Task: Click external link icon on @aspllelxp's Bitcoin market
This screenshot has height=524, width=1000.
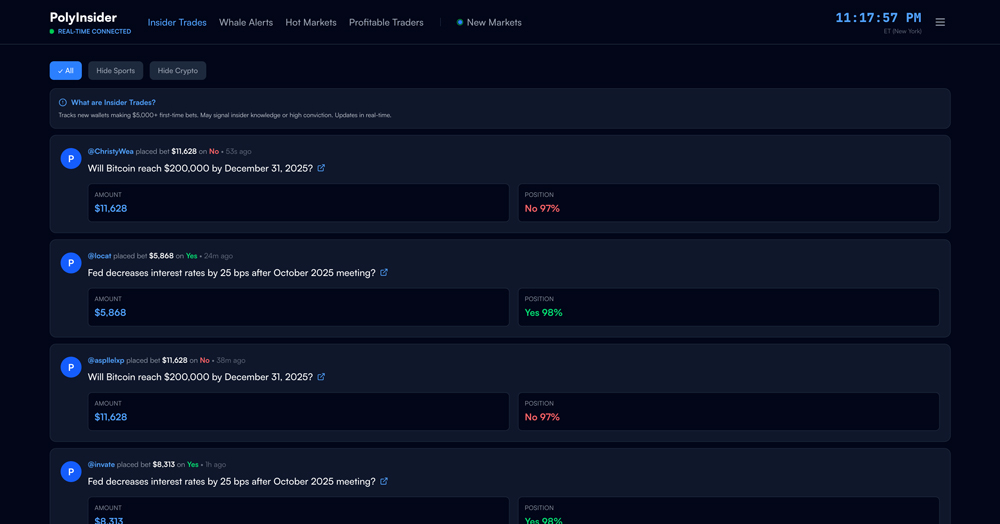Action: (321, 377)
